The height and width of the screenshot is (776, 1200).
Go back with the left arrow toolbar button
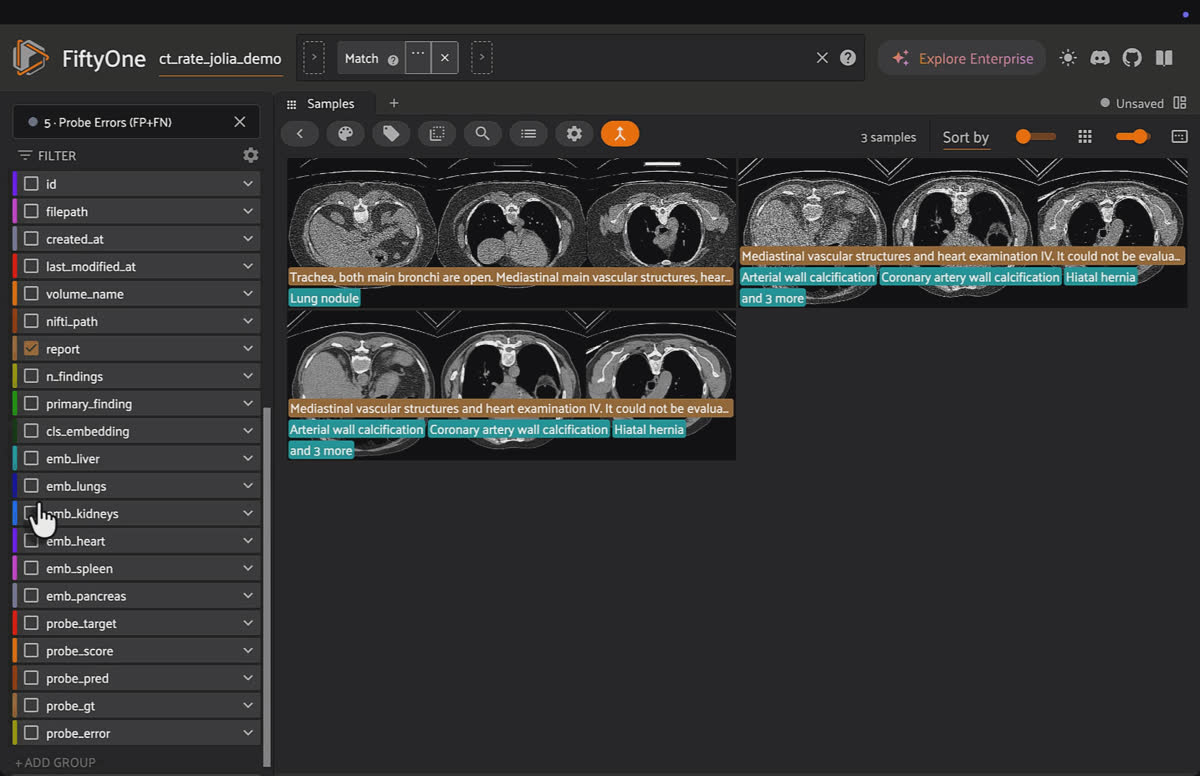pyautogui.click(x=300, y=134)
